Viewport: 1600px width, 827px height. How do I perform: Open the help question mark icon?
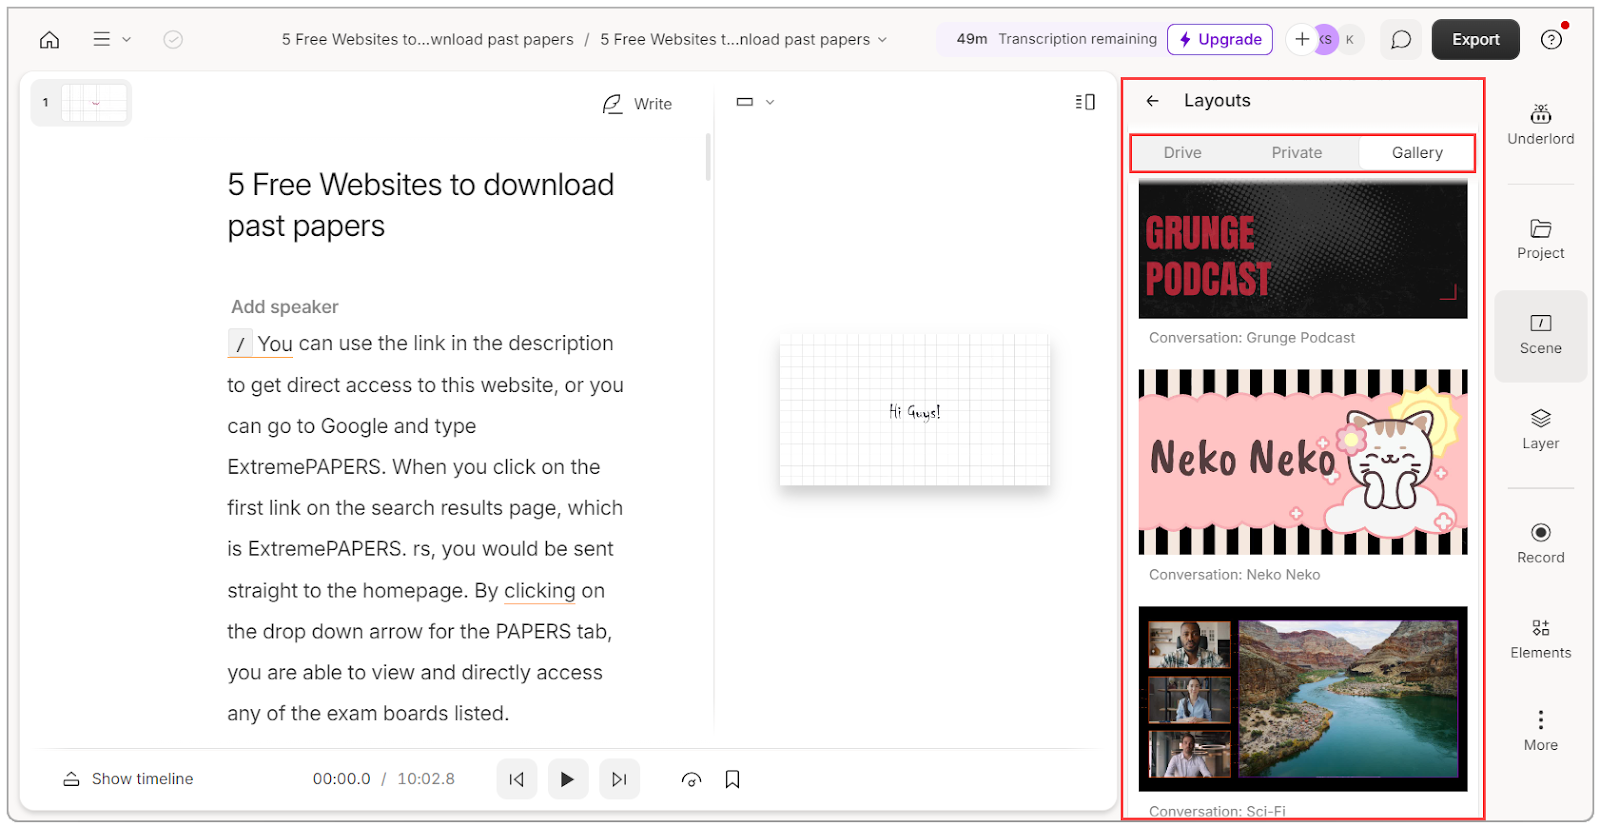[1551, 39]
